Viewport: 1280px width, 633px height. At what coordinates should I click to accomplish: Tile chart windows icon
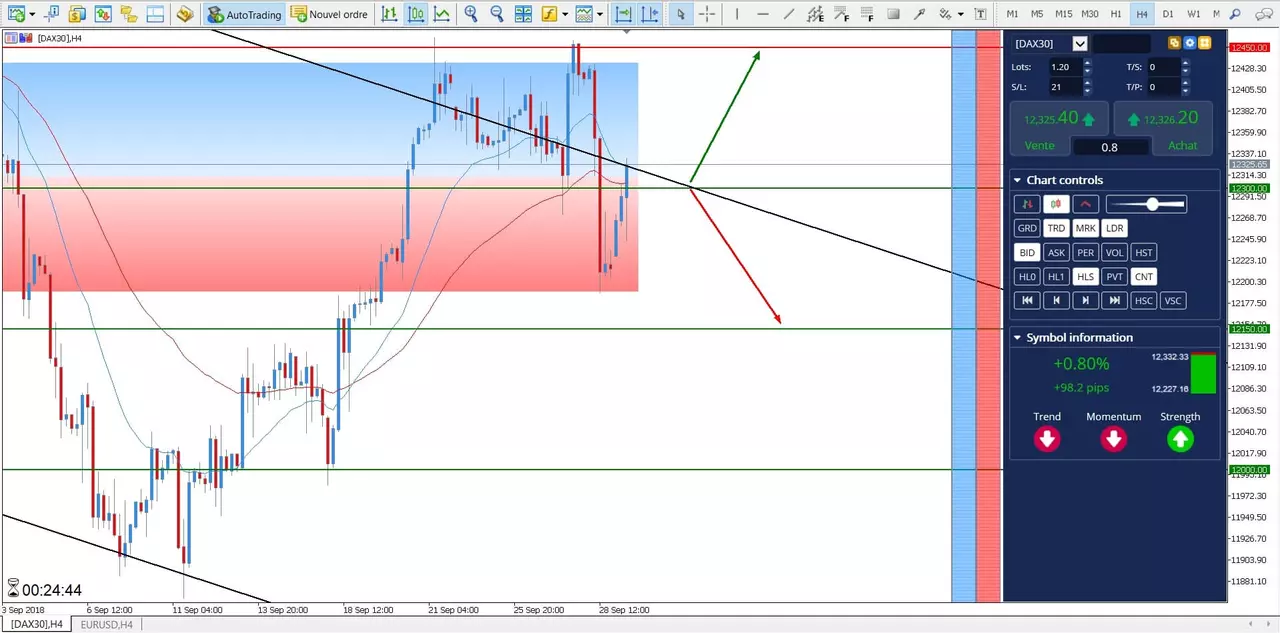pos(523,14)
